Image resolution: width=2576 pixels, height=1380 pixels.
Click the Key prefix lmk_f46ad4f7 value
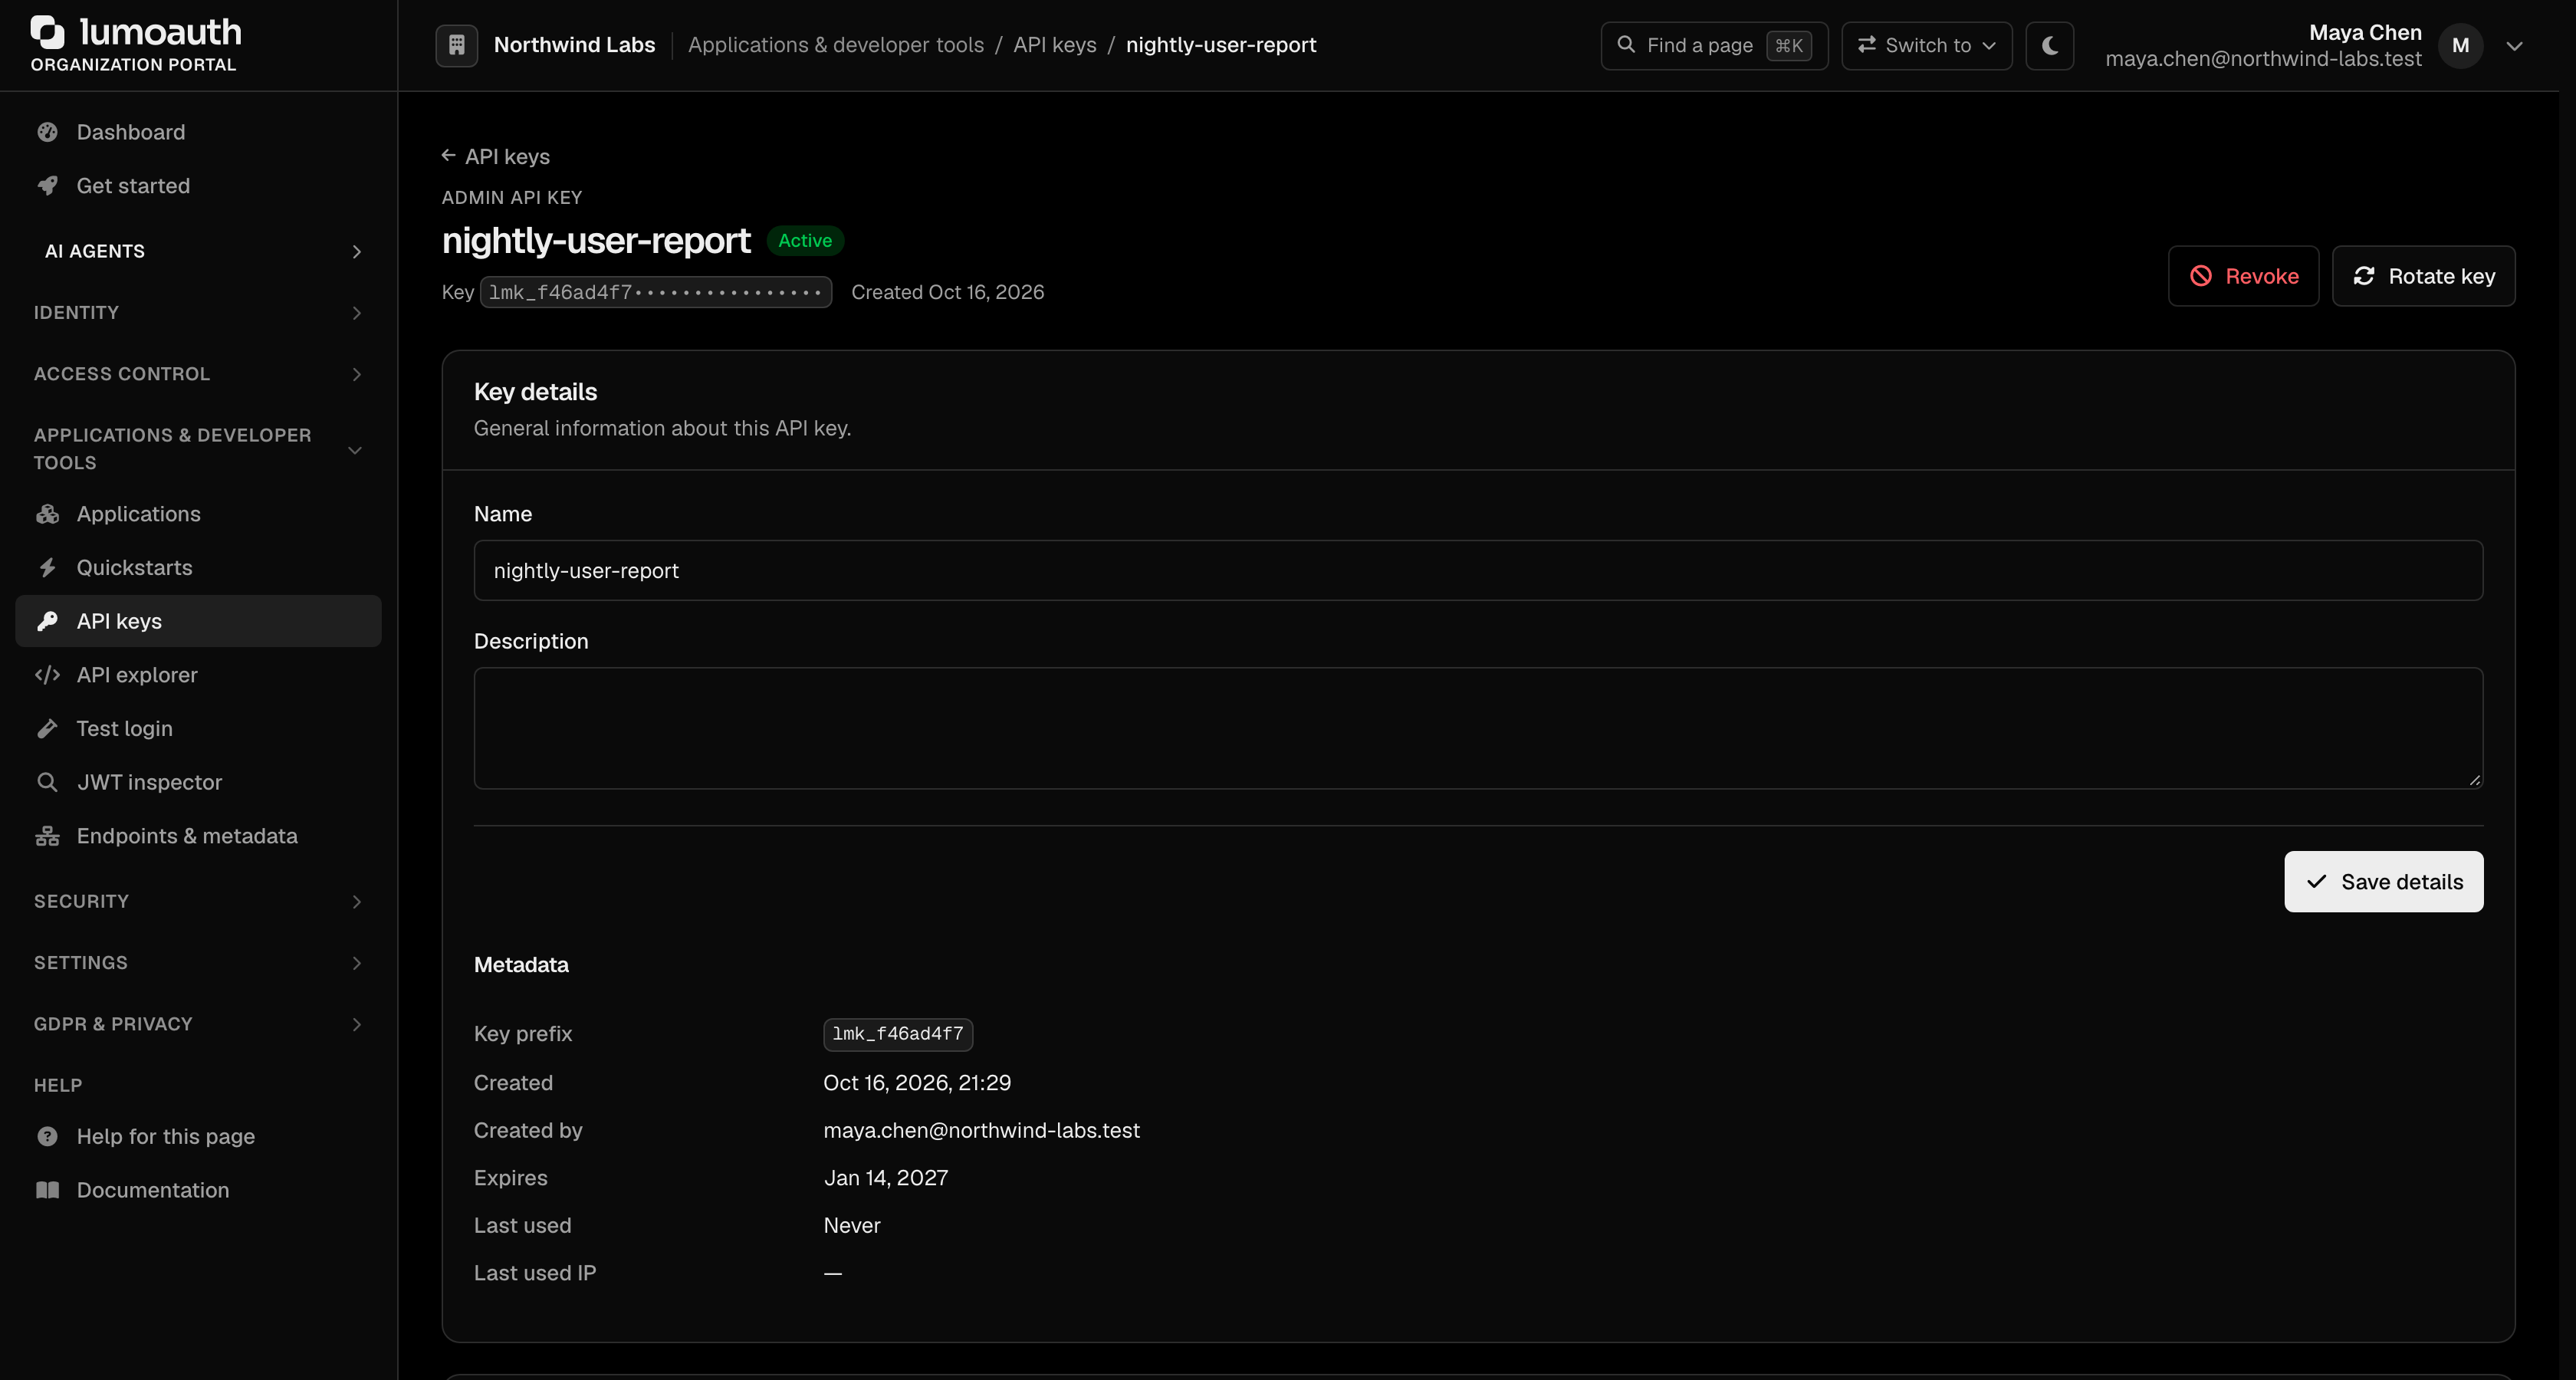[898, 1034]
